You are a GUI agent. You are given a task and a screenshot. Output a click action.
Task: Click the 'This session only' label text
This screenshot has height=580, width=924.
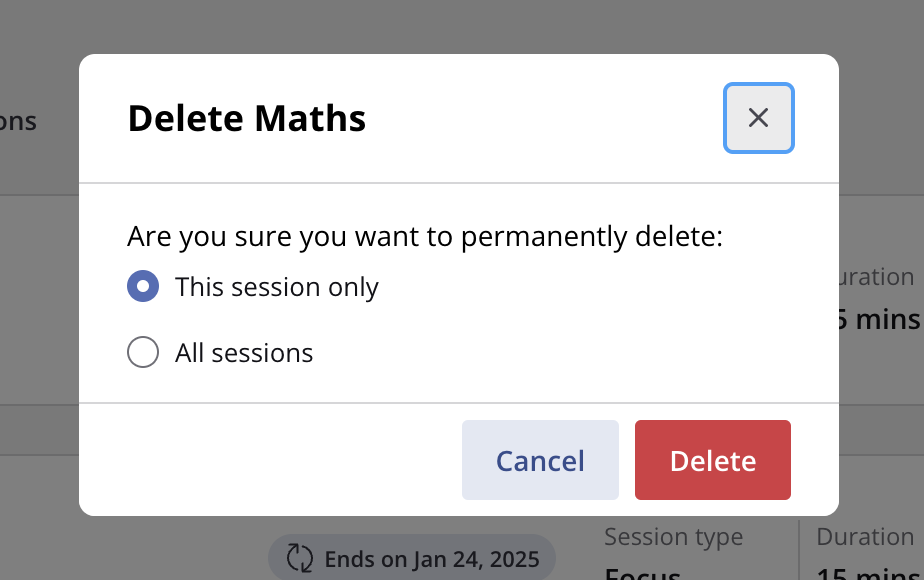tap(276, 287)
